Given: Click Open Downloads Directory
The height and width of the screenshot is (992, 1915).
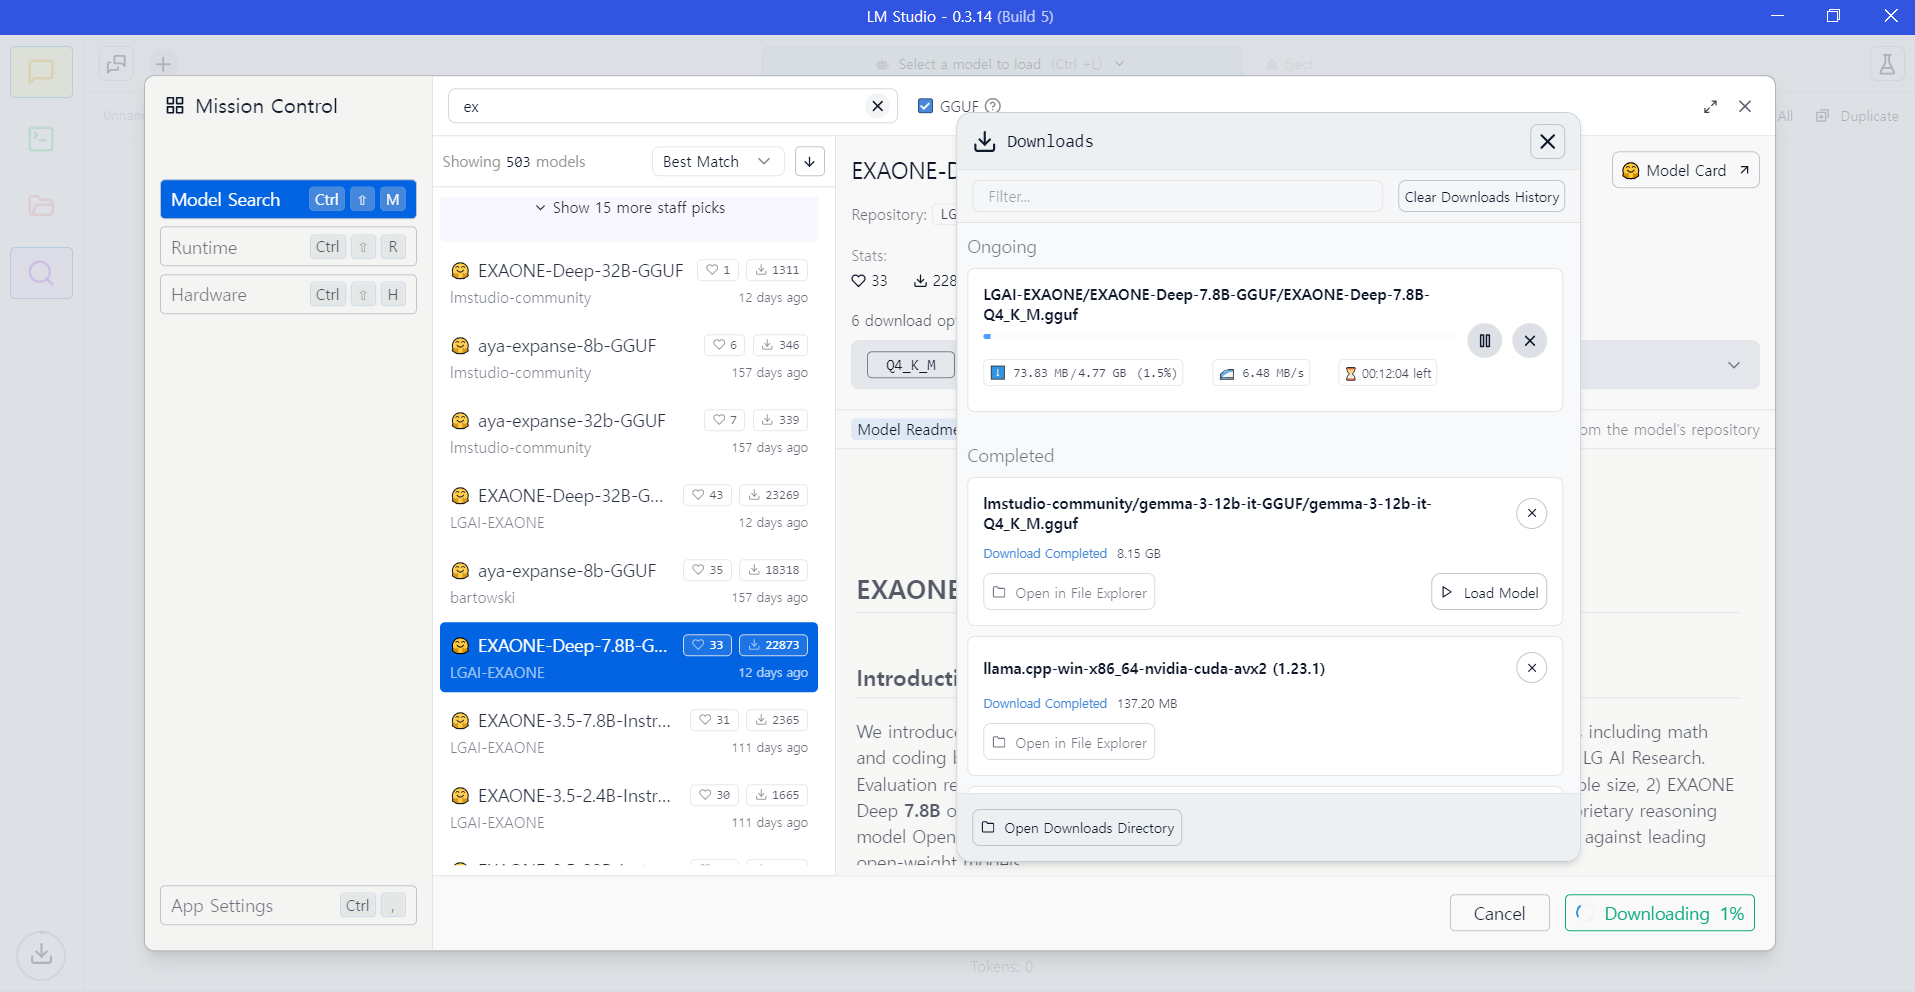Looking at the screenshot, I should (1077, 828).
